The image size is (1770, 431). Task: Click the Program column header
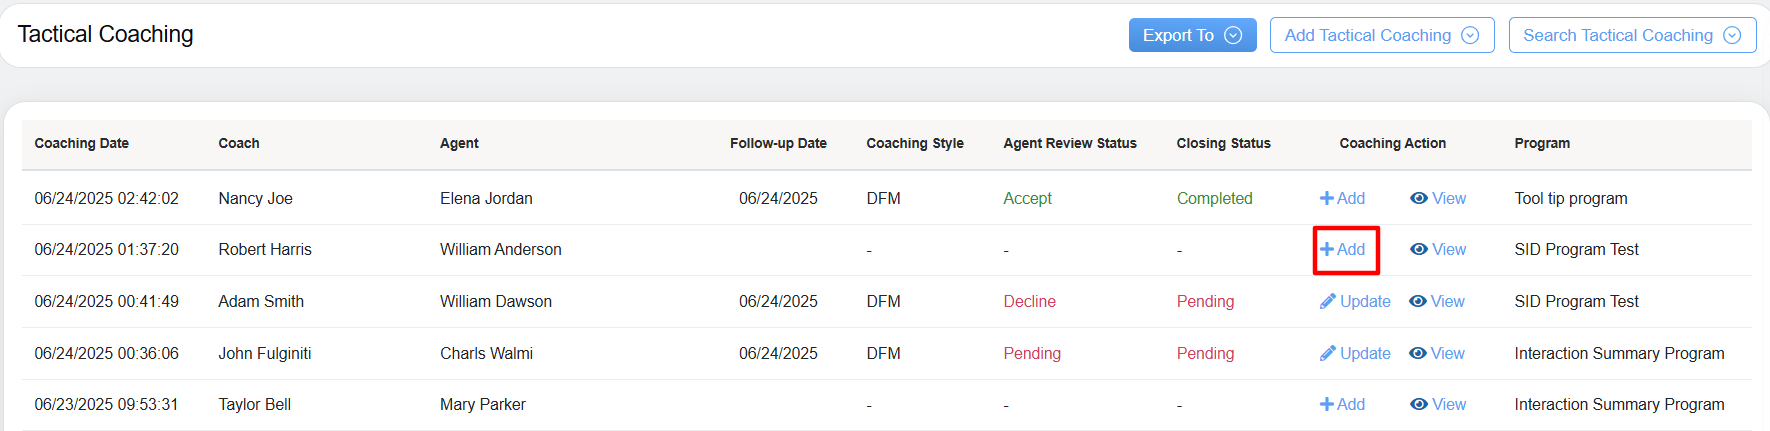click(1542, 143)
